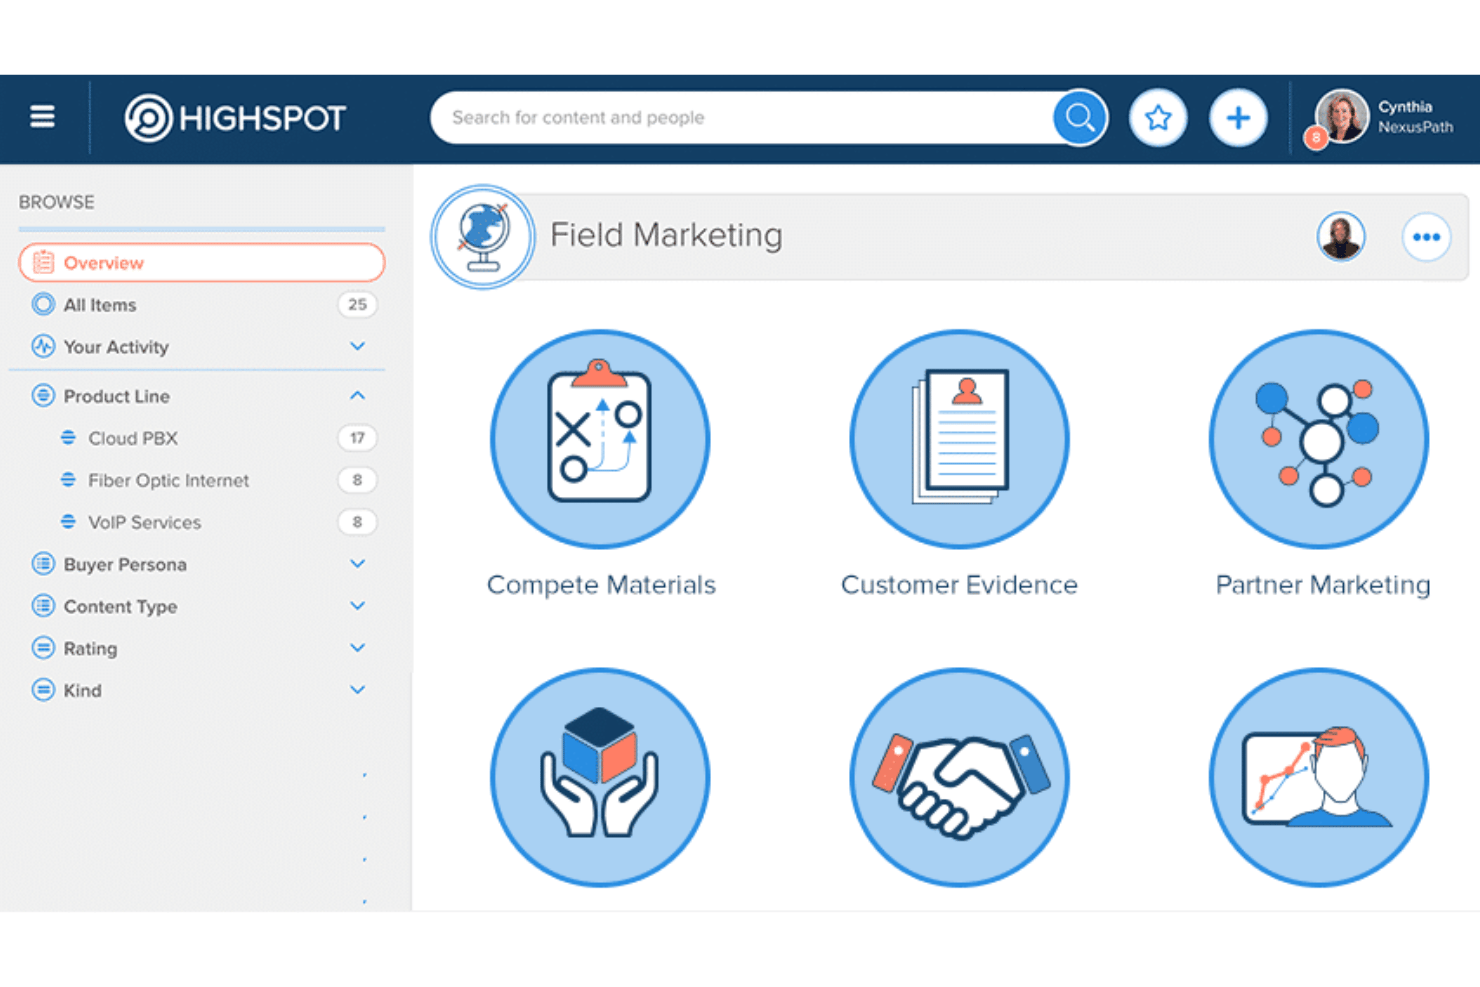This screenshot has width=1480, height=987.
Task: Click the Field Marketing title
Action: point(666,235)
